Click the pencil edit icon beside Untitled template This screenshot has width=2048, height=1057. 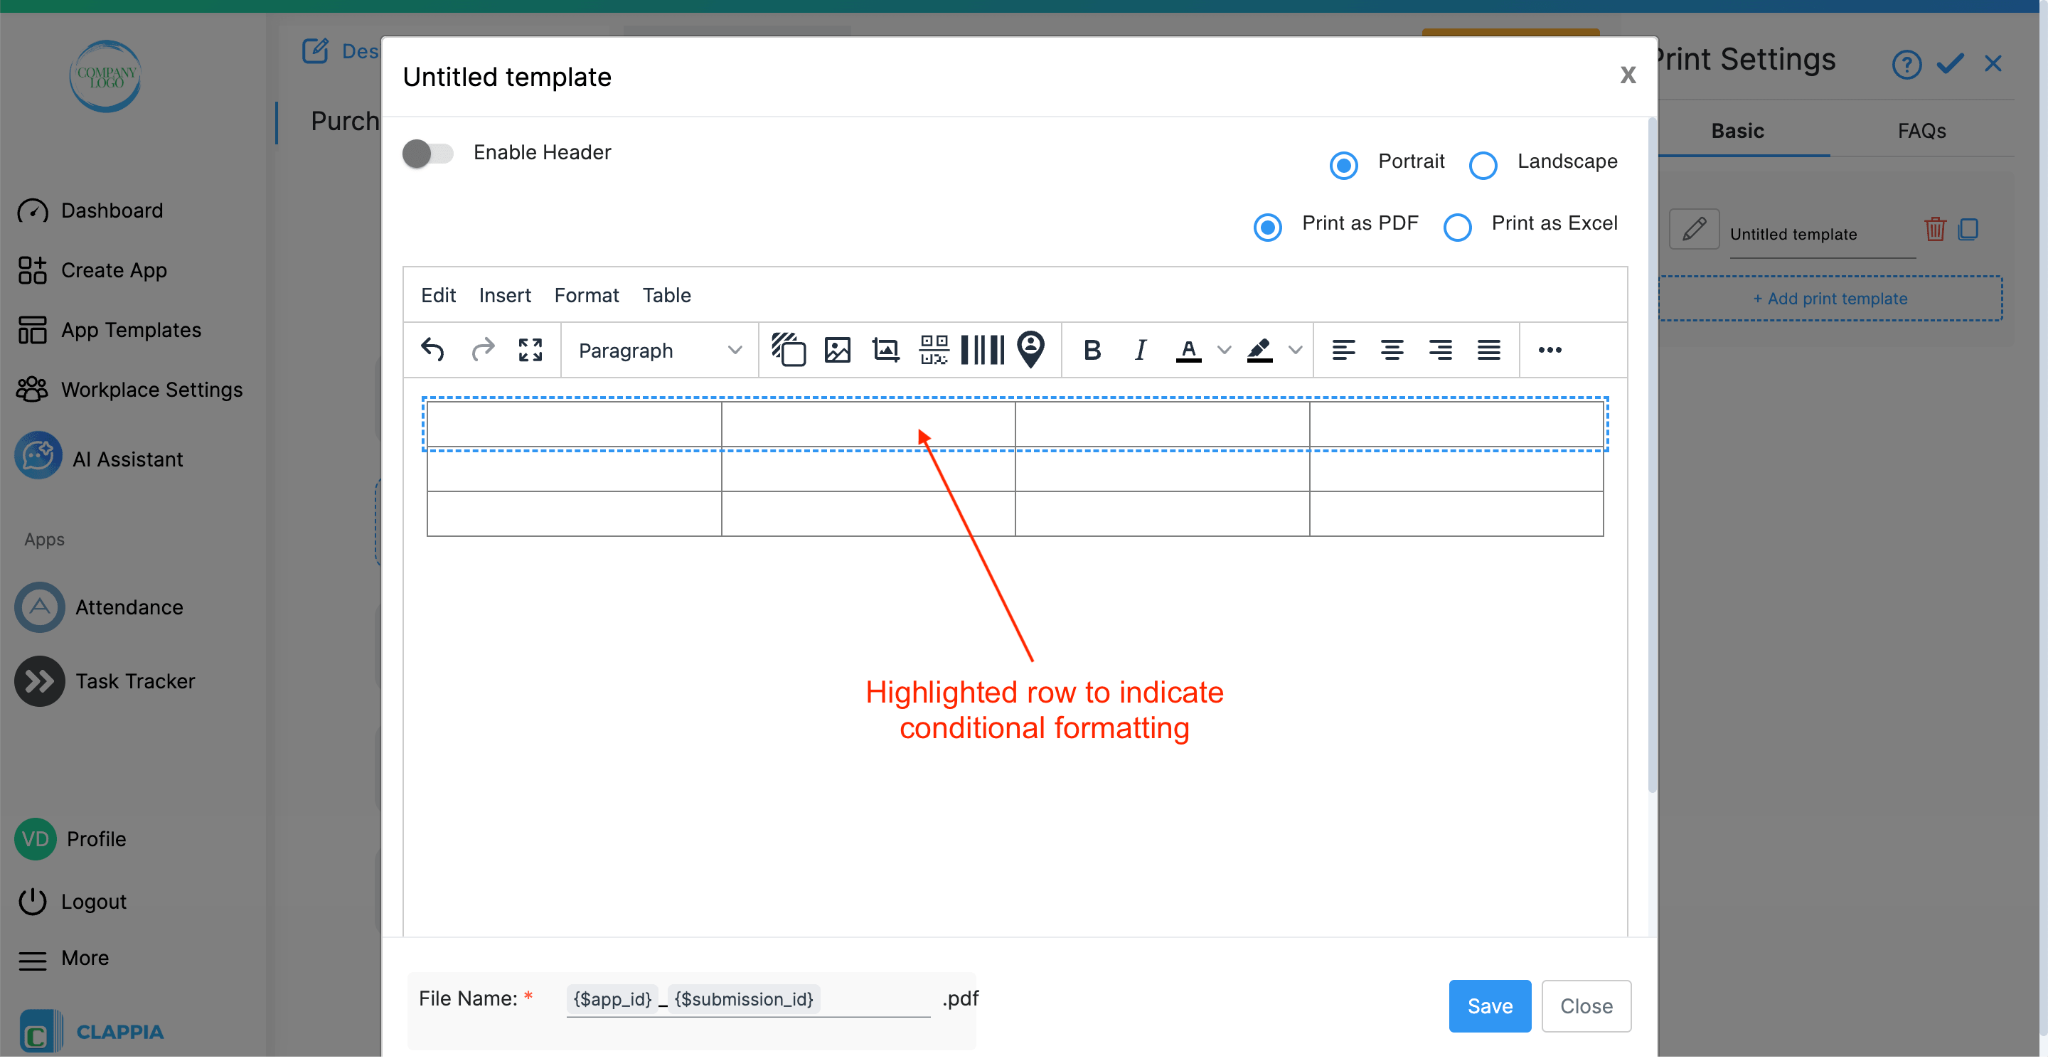[1694, 230]
